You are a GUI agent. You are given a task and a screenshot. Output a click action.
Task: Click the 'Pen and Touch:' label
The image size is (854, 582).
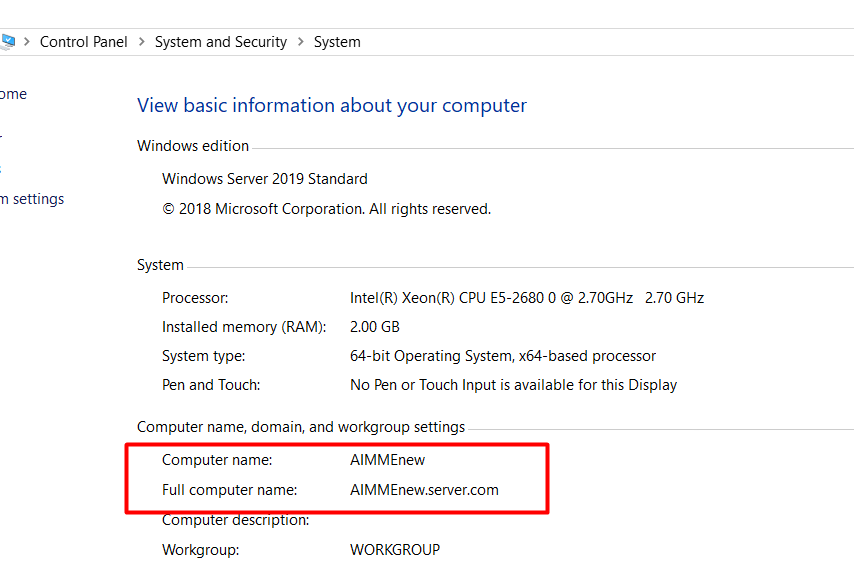coord(211,385)
